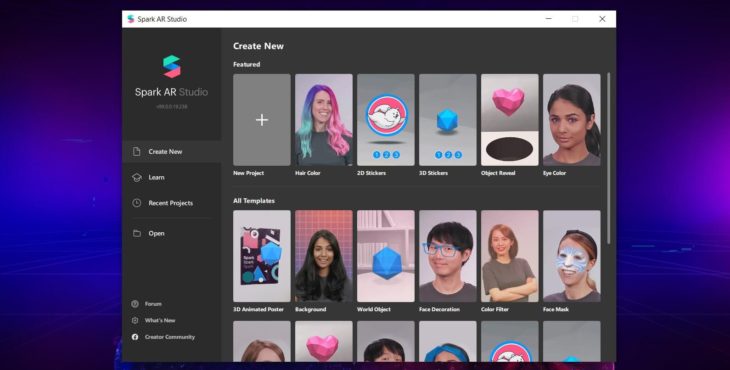730x370 pixels.
Task: Click the Creator Community Facebook icon
Action: (x=135, y=337)
